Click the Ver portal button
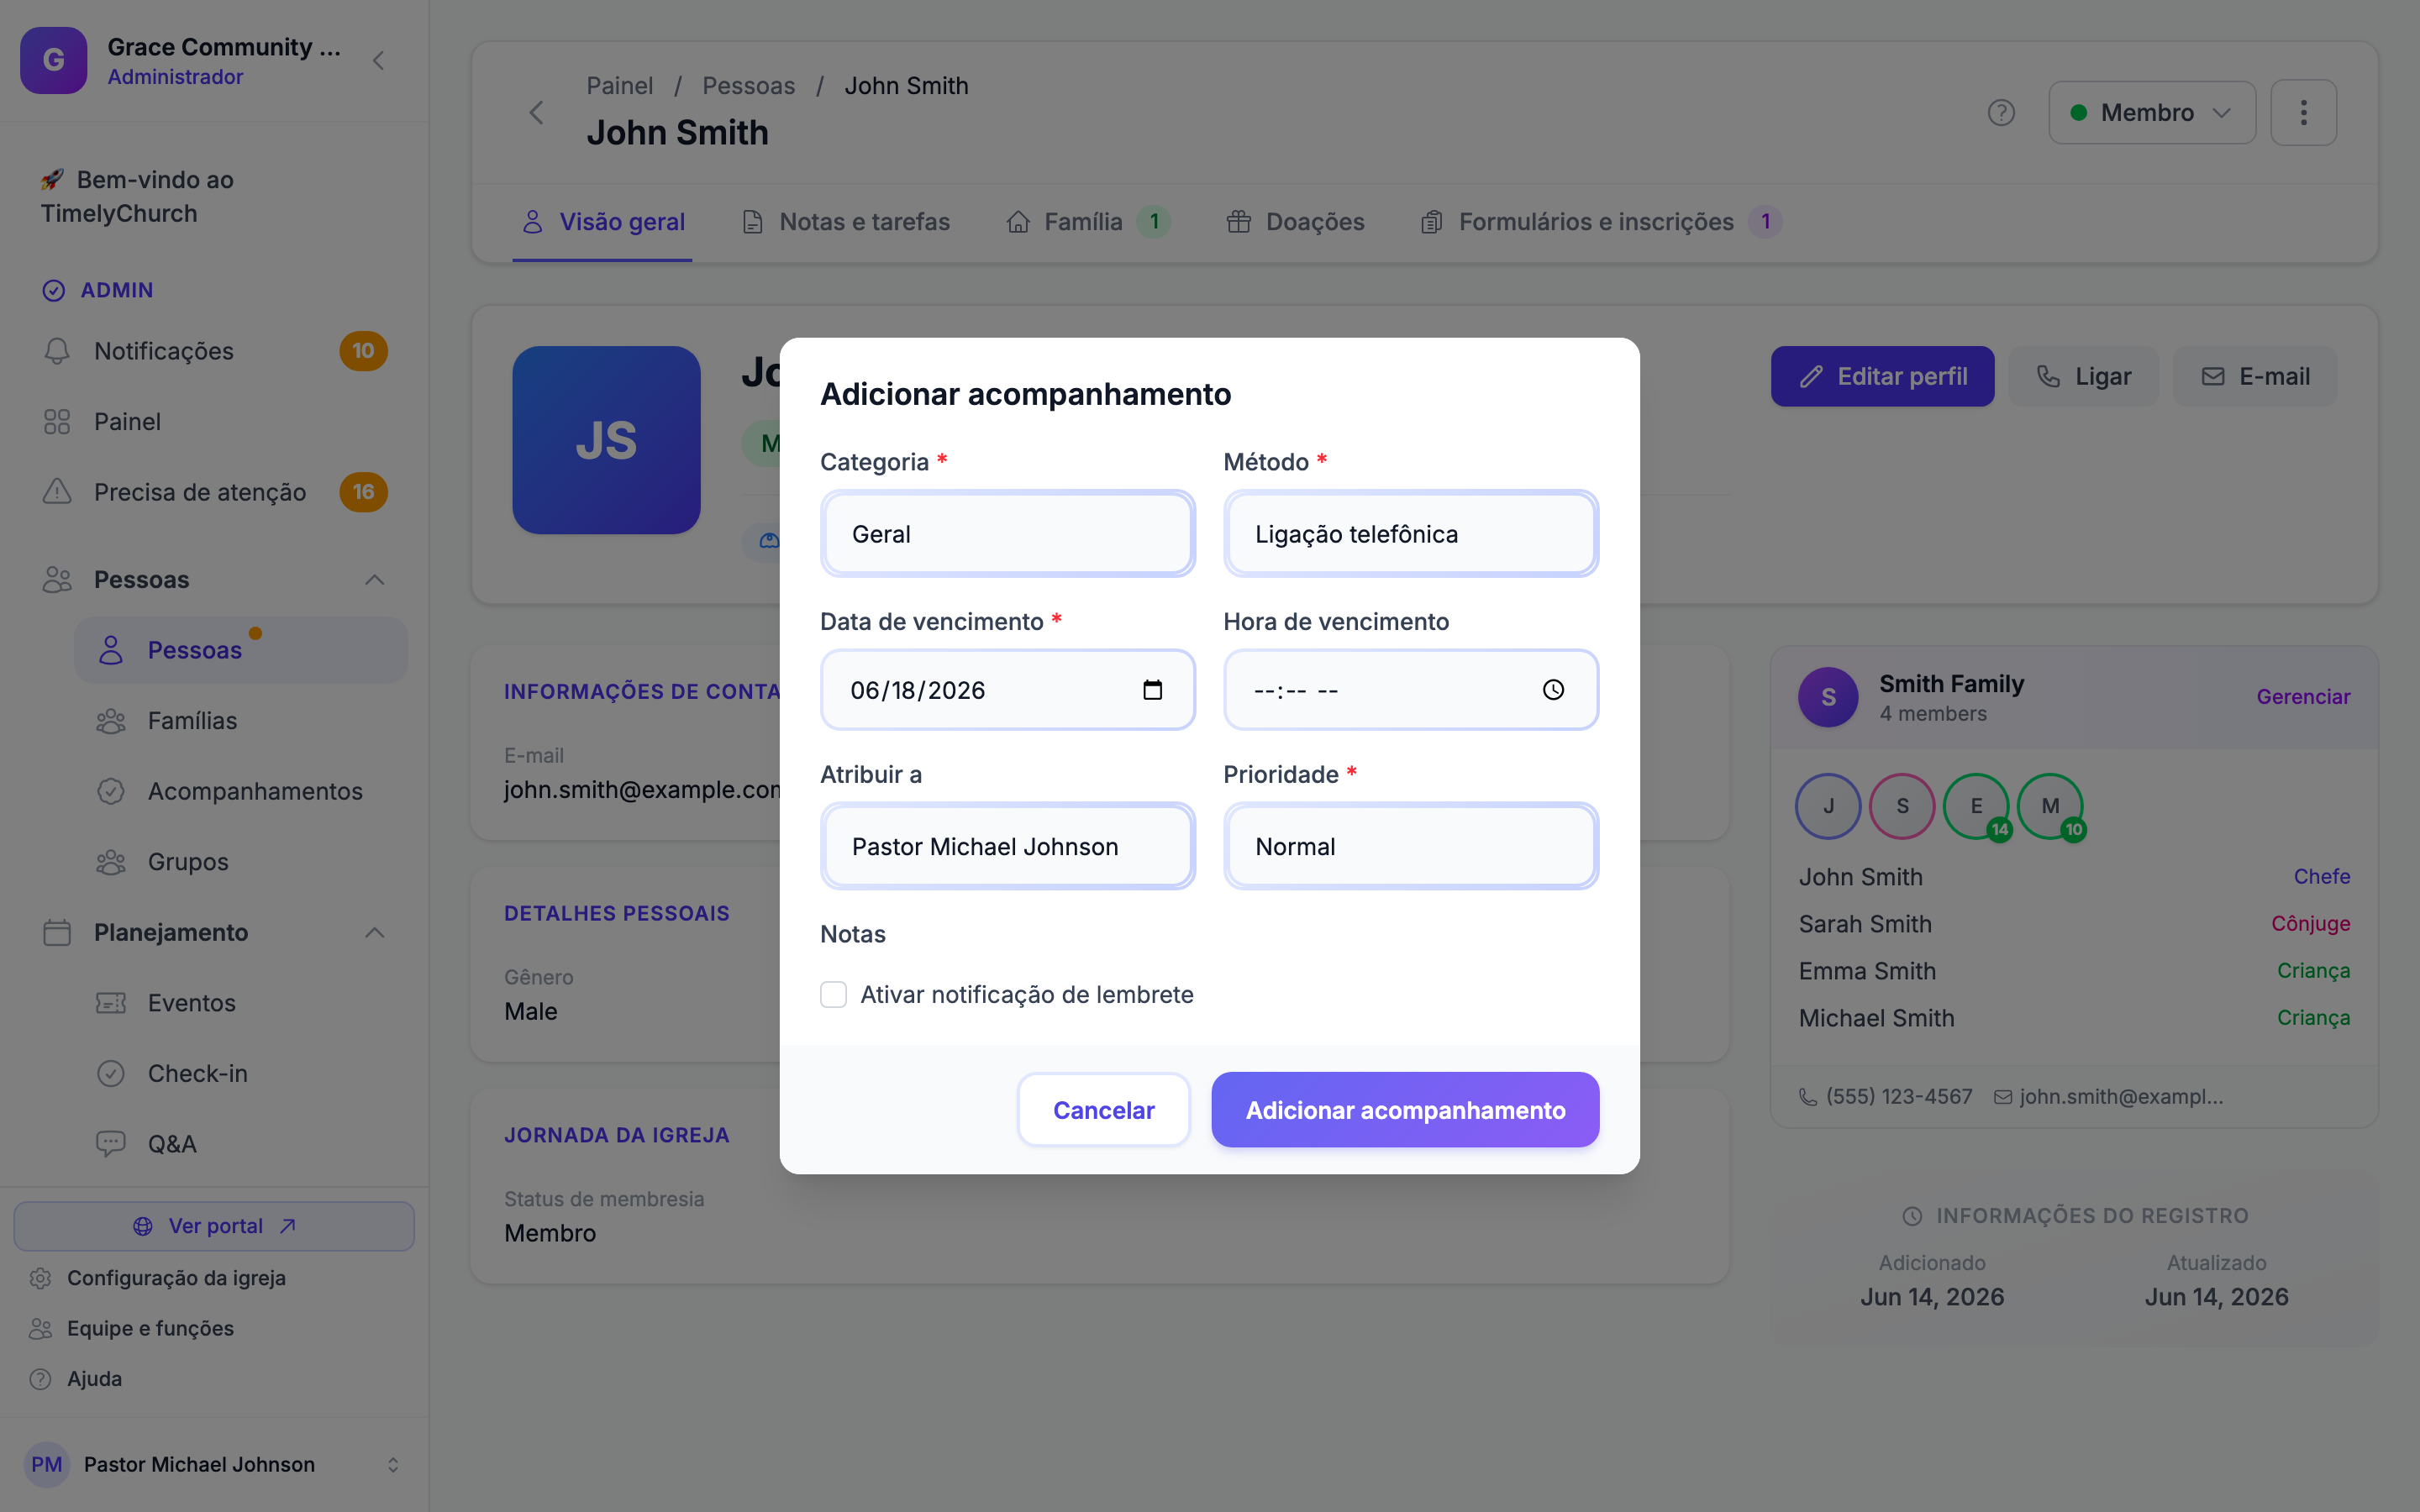This screenshot has width=2420, height=1512. [214, 1226]
